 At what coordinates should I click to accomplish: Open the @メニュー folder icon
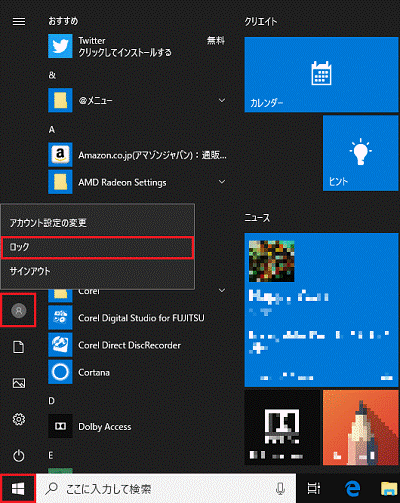(x=60, y=100)
